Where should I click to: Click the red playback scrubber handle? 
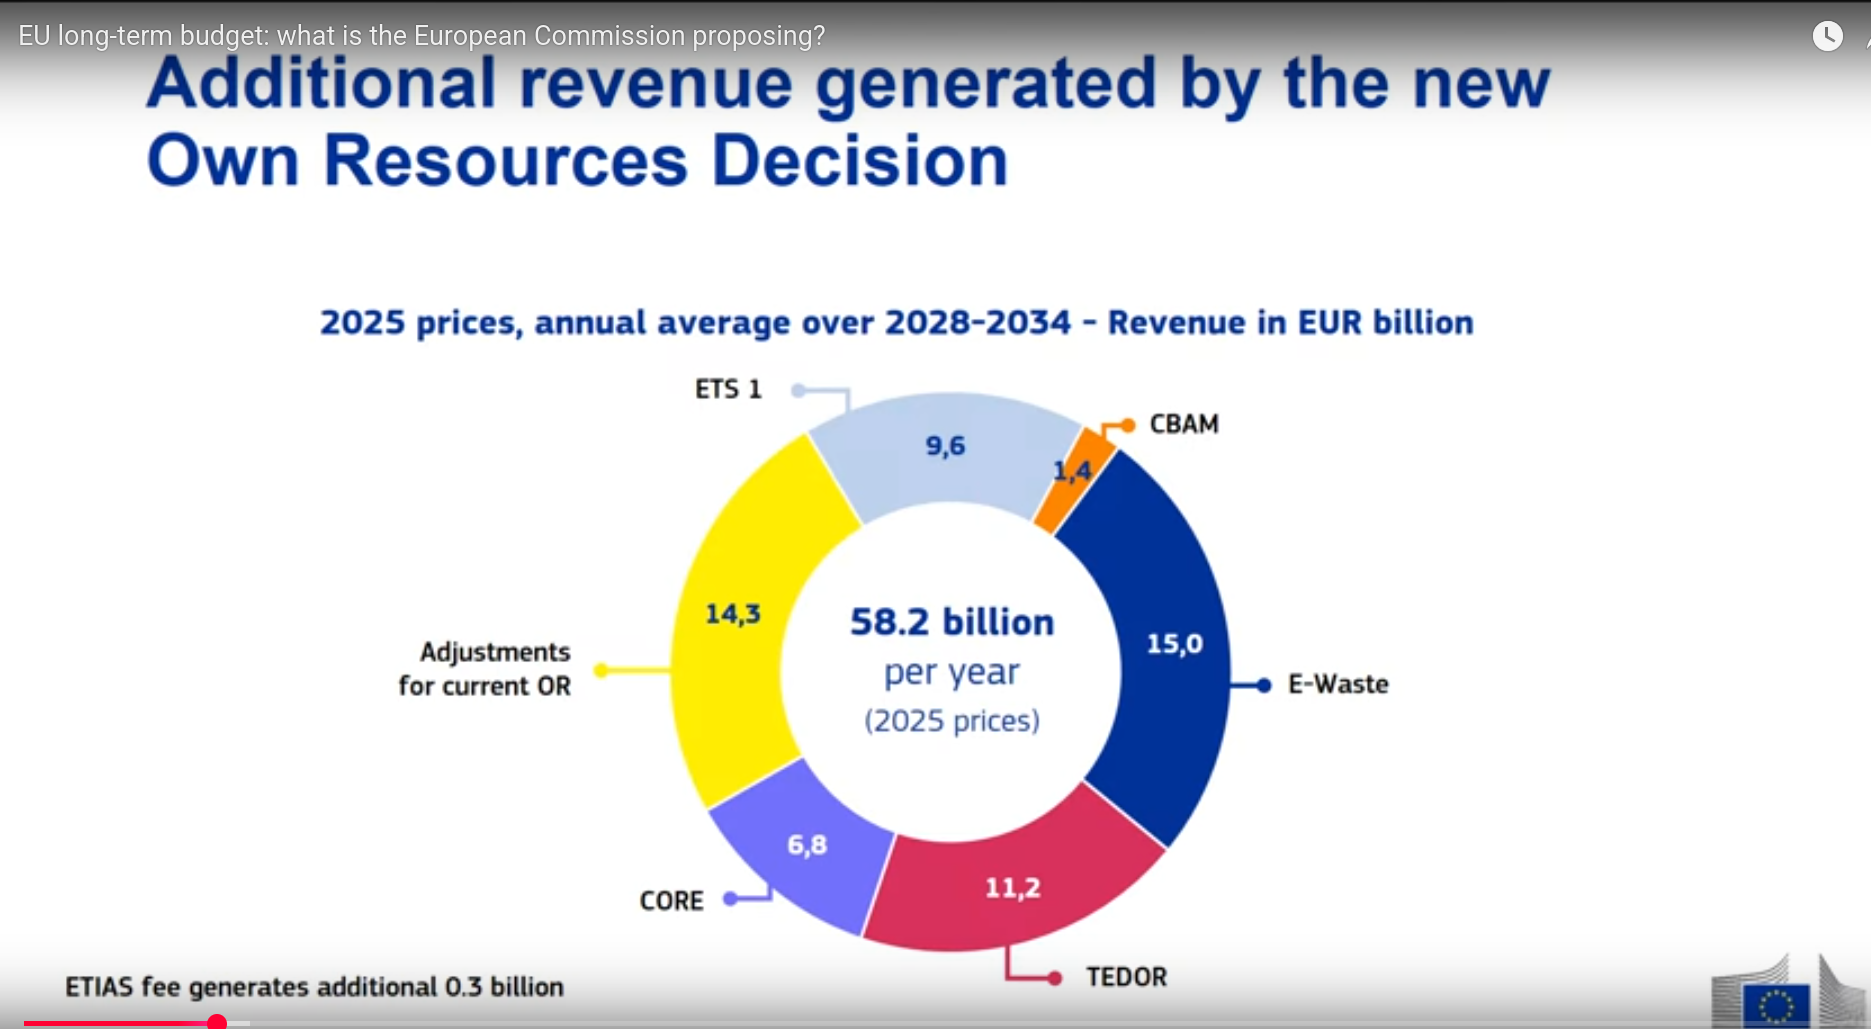[217, 1022]
